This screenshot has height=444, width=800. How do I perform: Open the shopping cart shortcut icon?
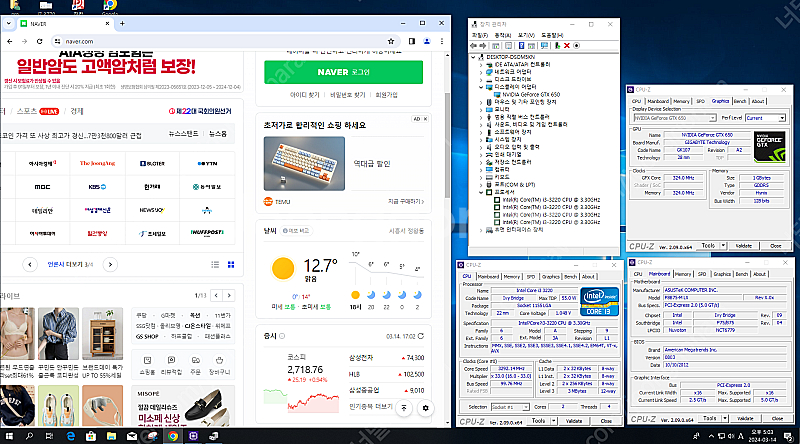tap(219, 360)
